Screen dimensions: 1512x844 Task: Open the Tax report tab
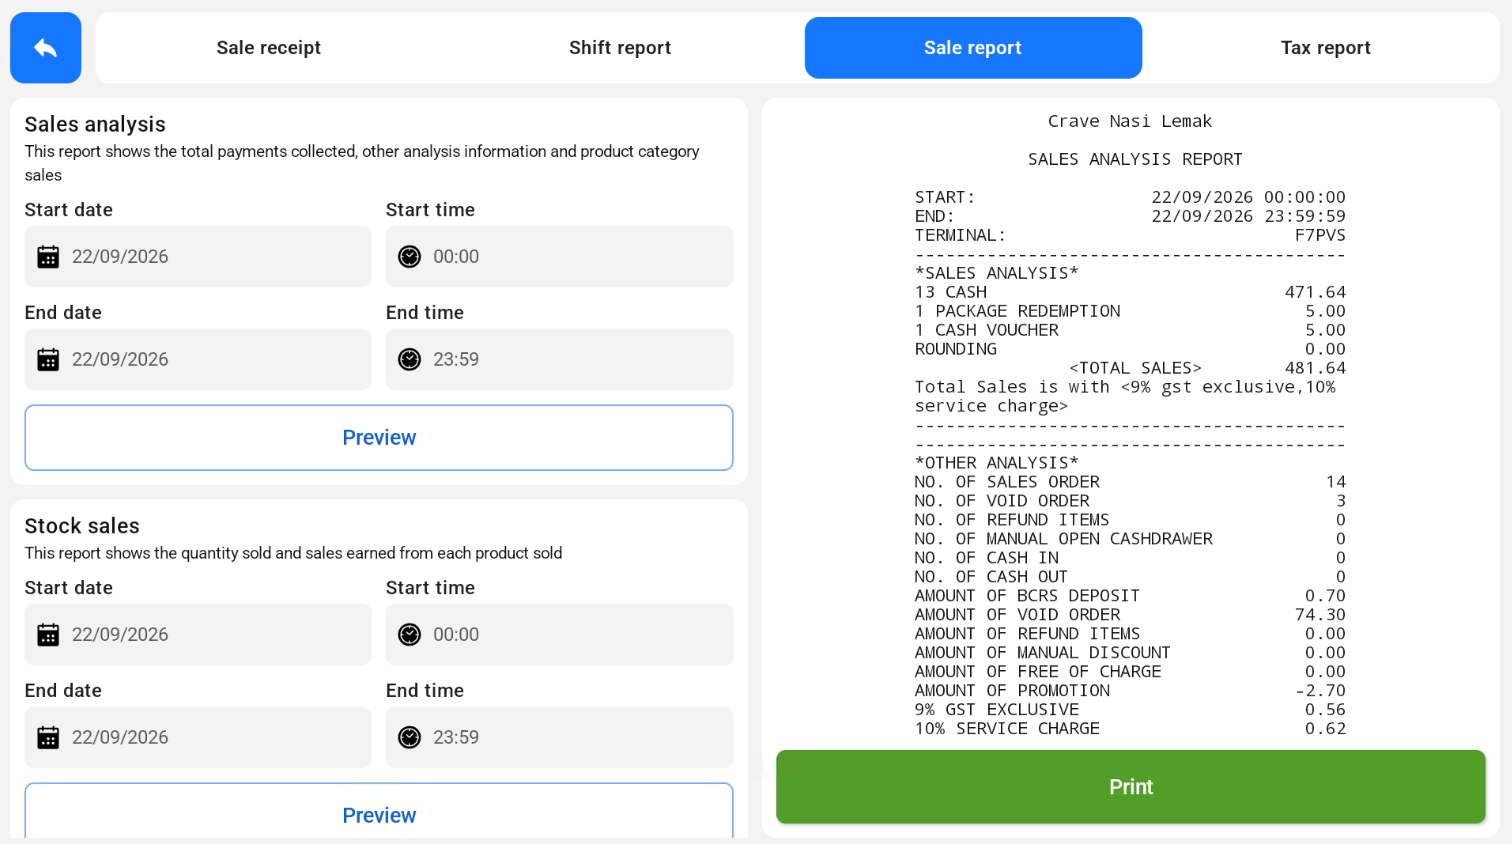(1326, 48)
